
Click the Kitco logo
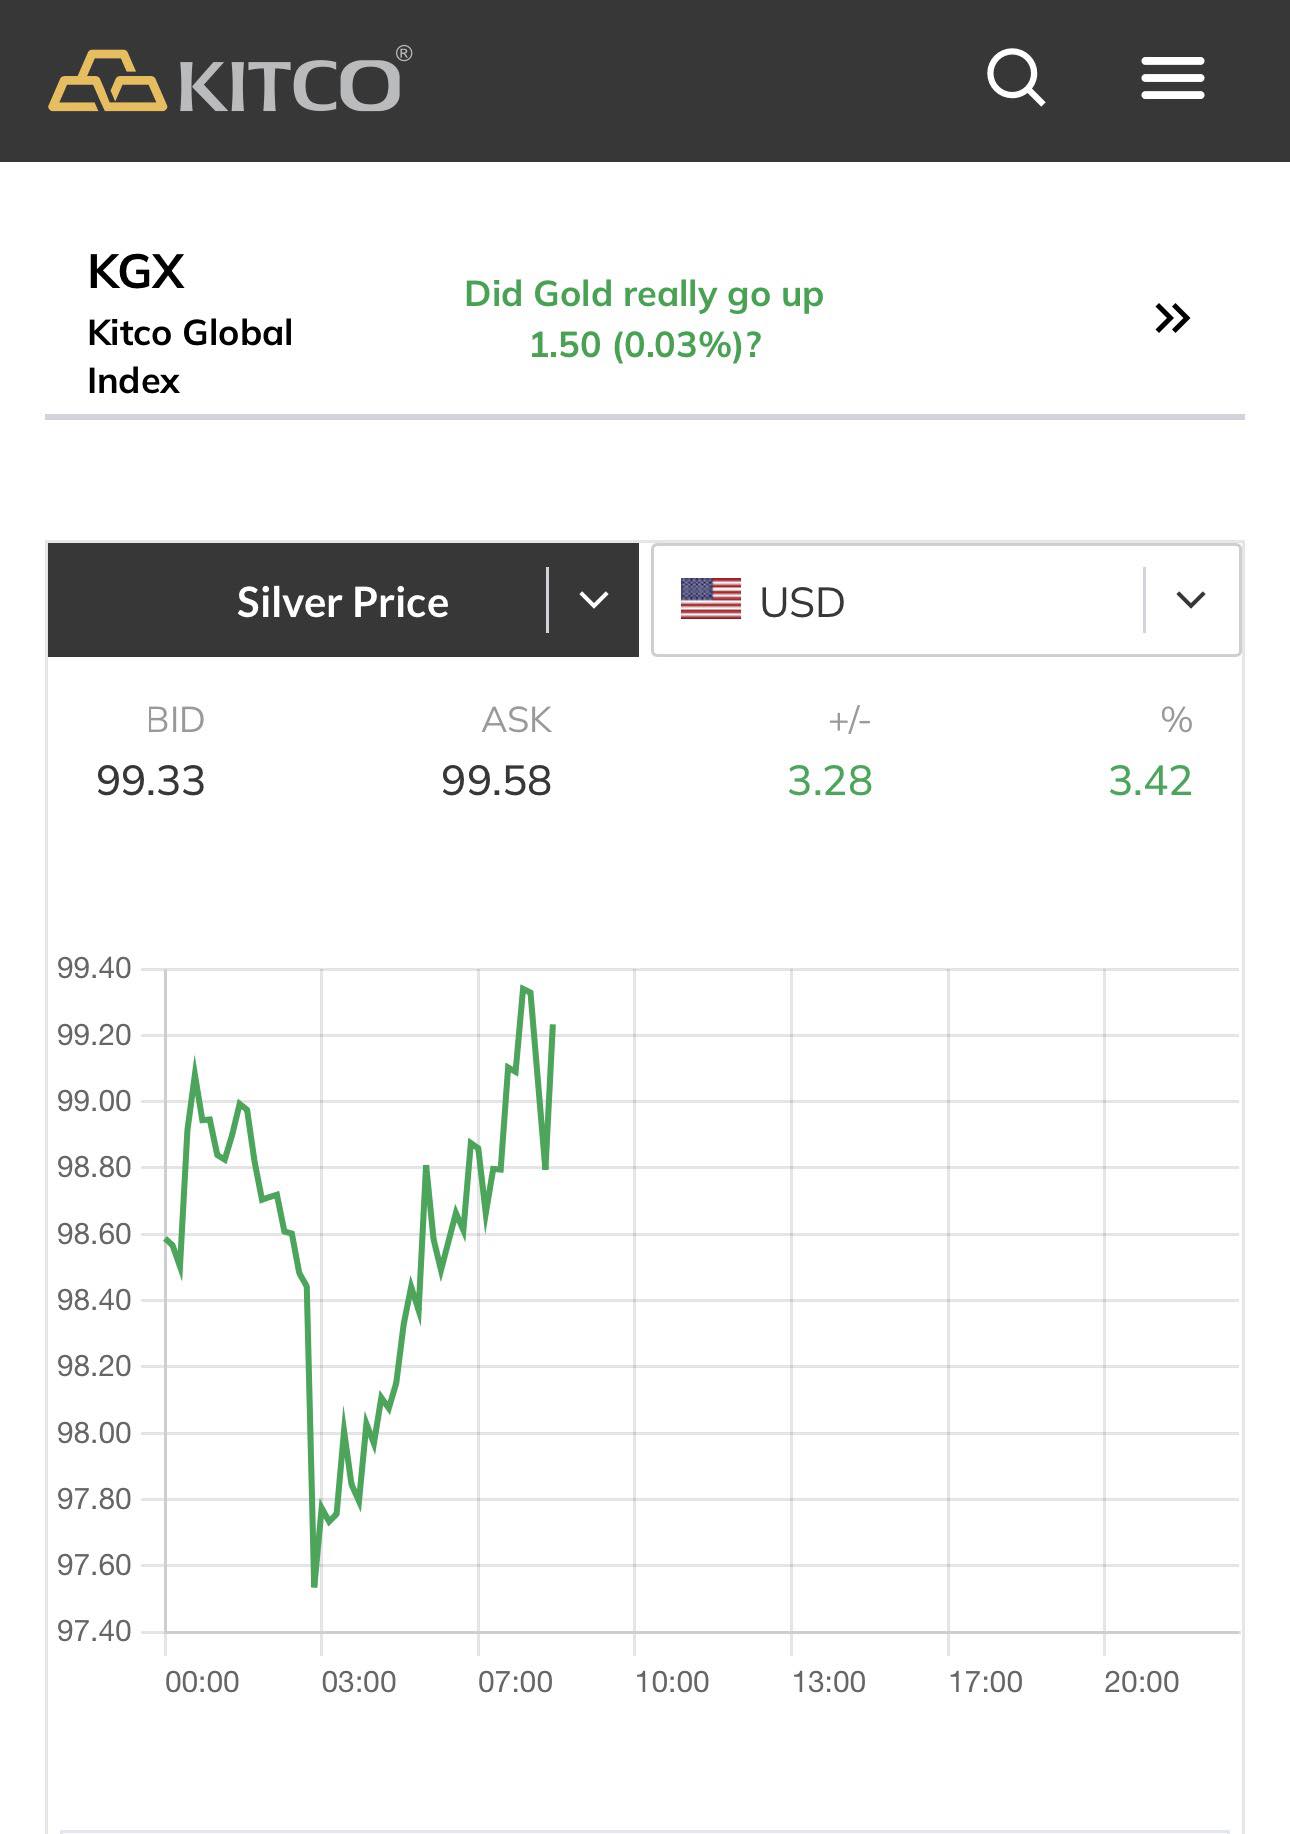point(230,80)
